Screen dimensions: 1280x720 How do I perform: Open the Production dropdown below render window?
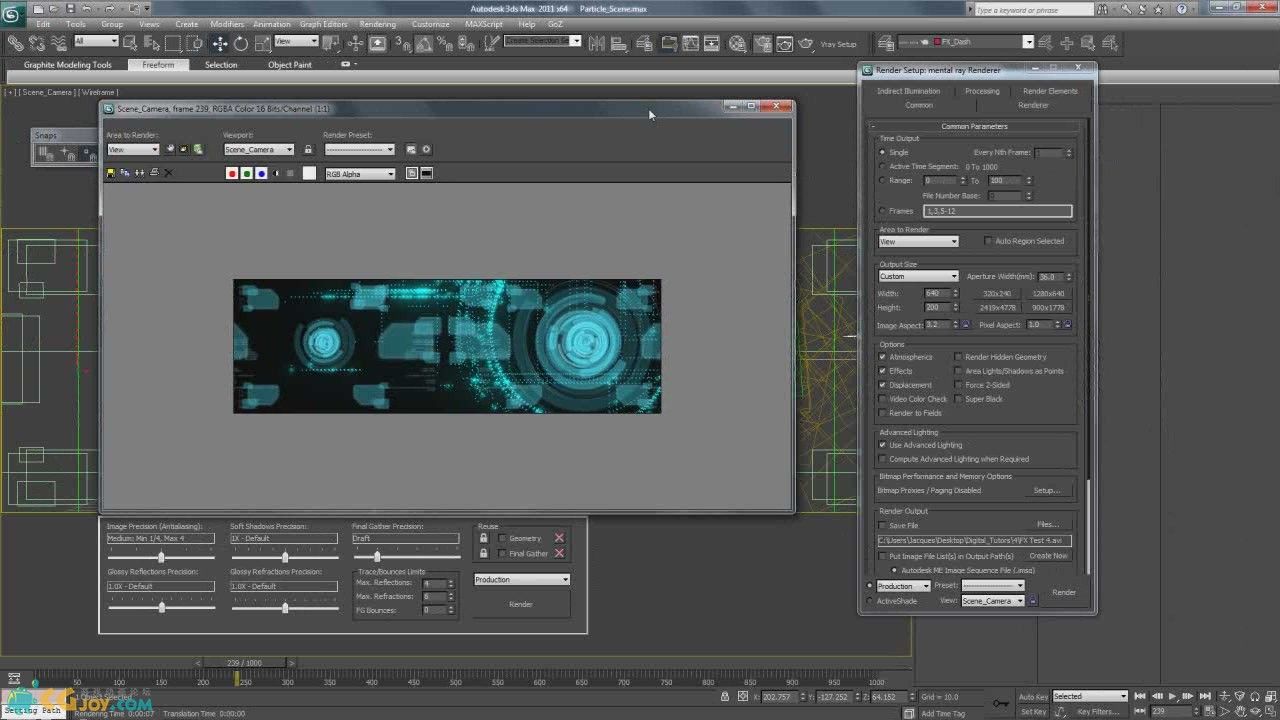click(x=522, y=579)
